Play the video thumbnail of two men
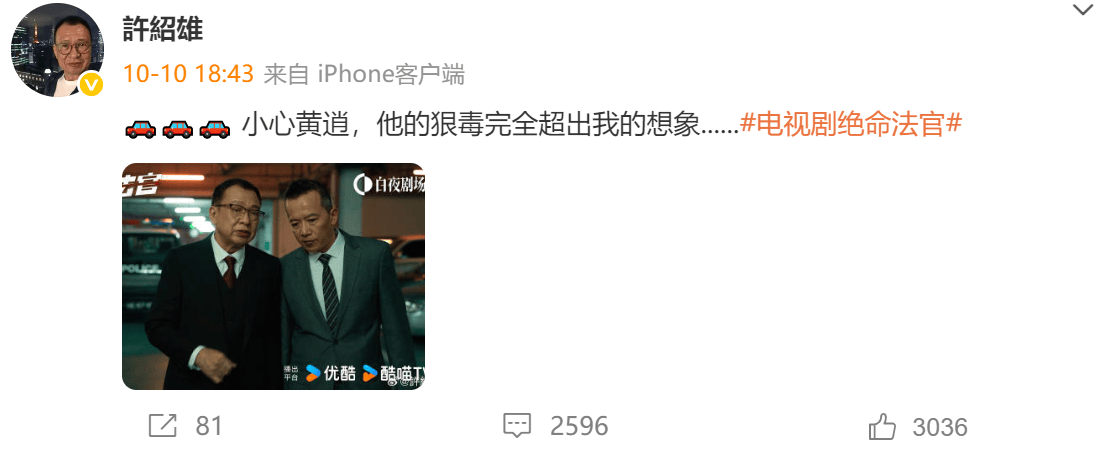The image size is (1100, 456). click(274, 276)
